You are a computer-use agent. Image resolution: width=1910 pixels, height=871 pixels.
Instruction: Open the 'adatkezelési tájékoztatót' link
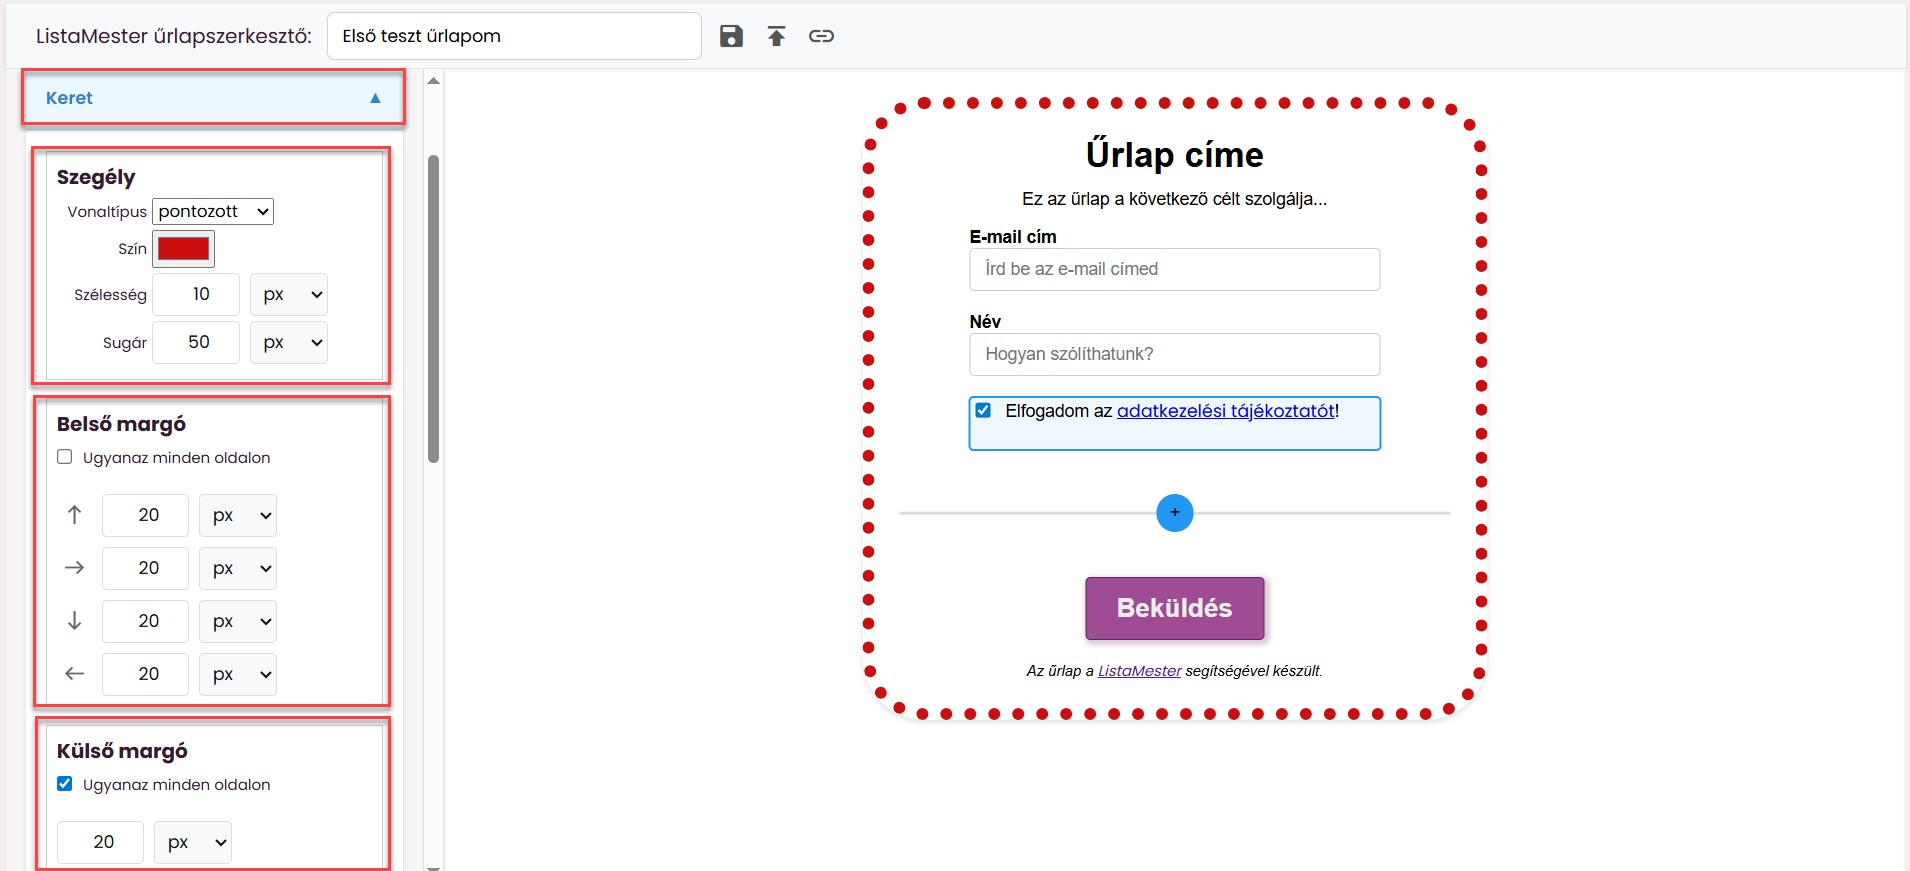(x=1226, y=411)
